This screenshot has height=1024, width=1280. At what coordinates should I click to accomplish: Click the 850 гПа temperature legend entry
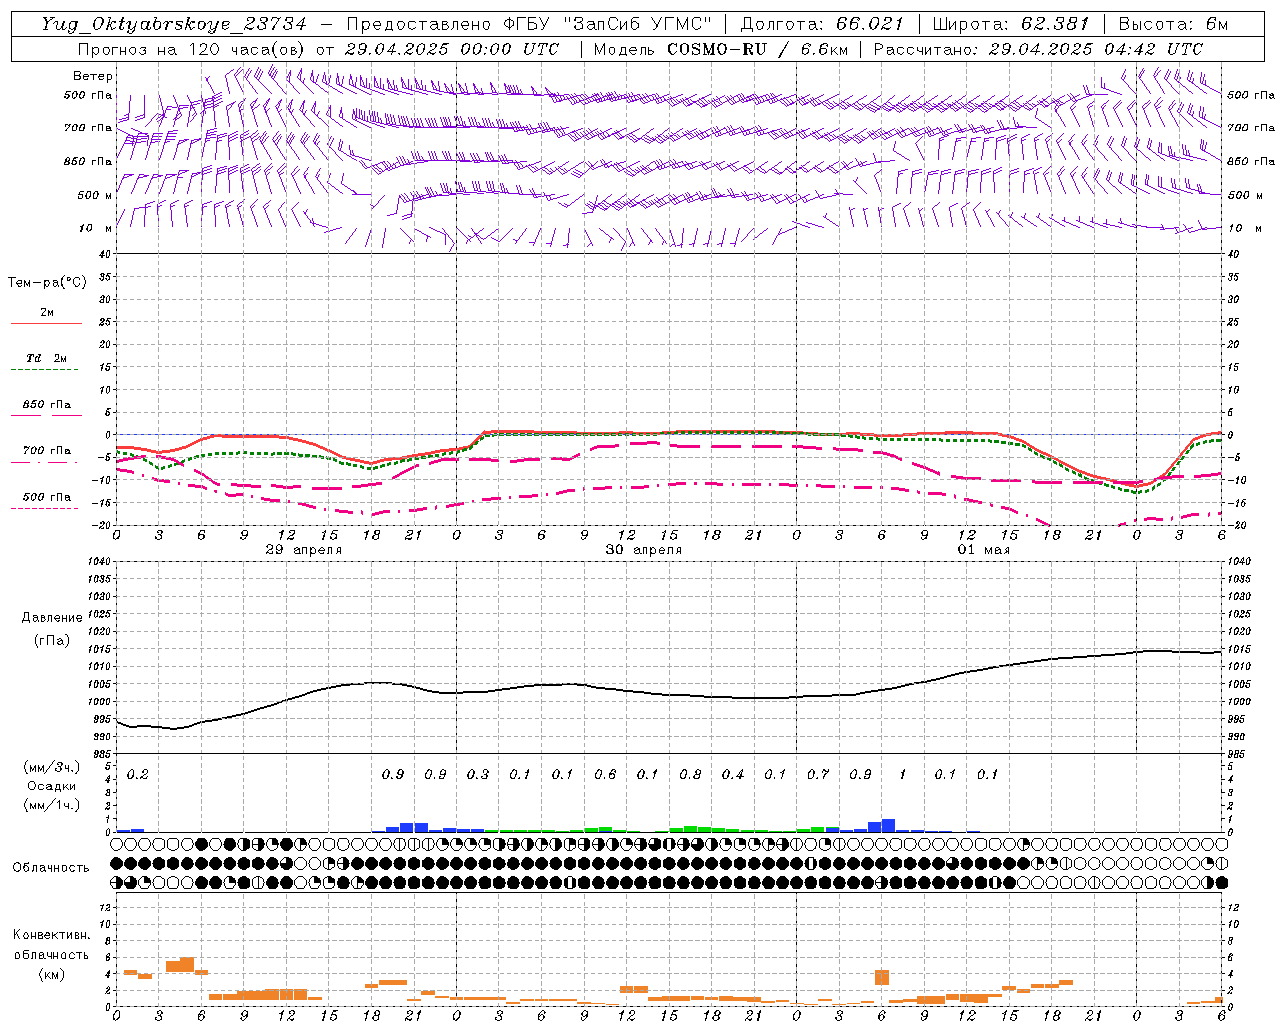(x=46, y=405)
